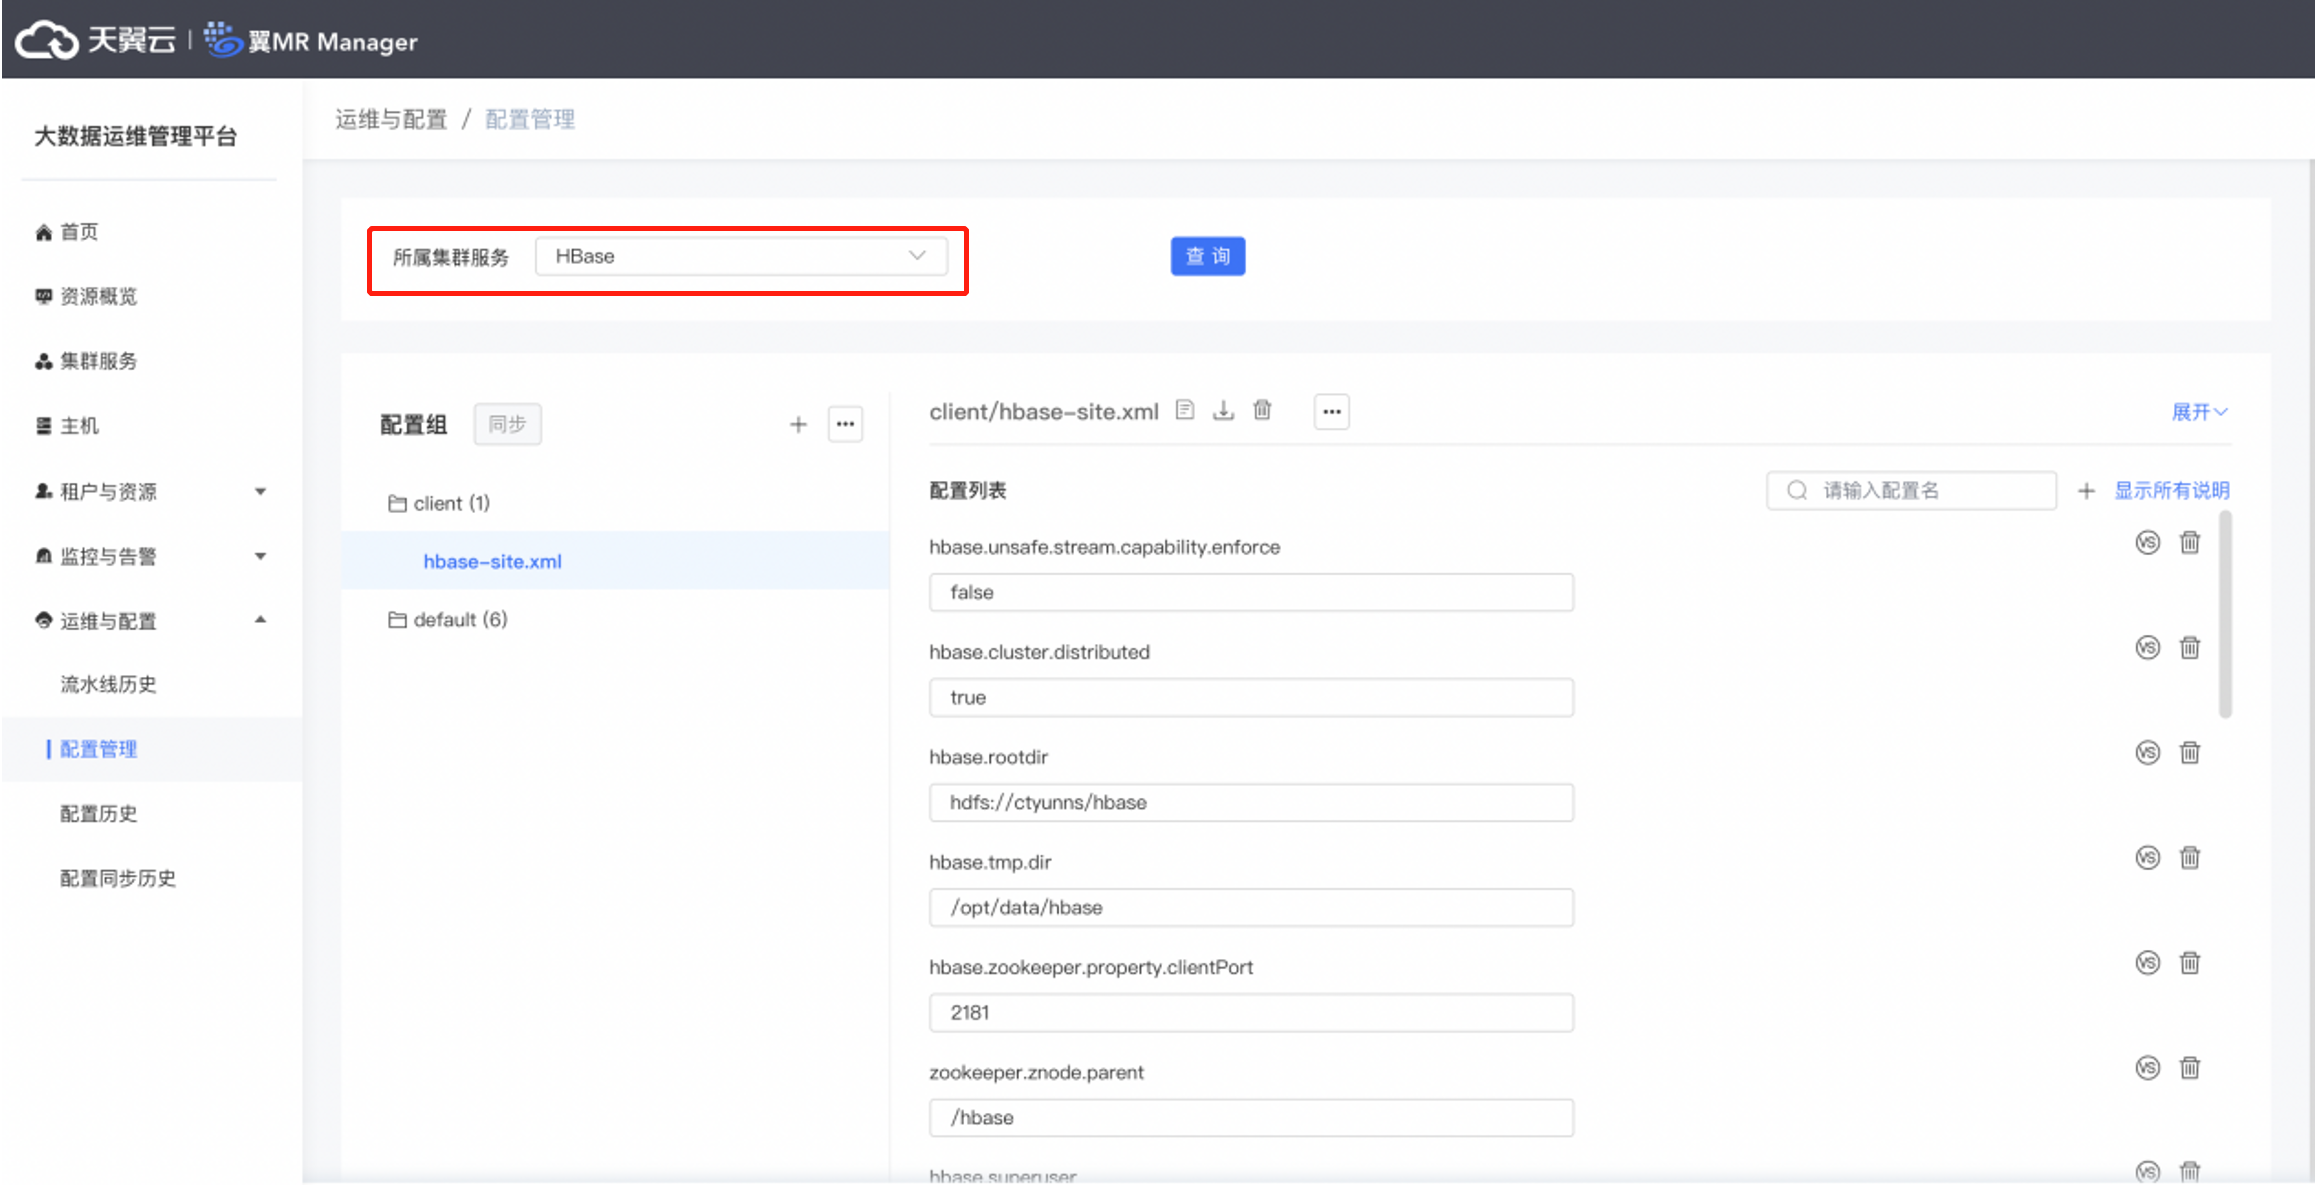The image size is (2315, 1185).
Task: Delete the hbase.rootdir configuration entry
Action: click(x=2190, y=753)
